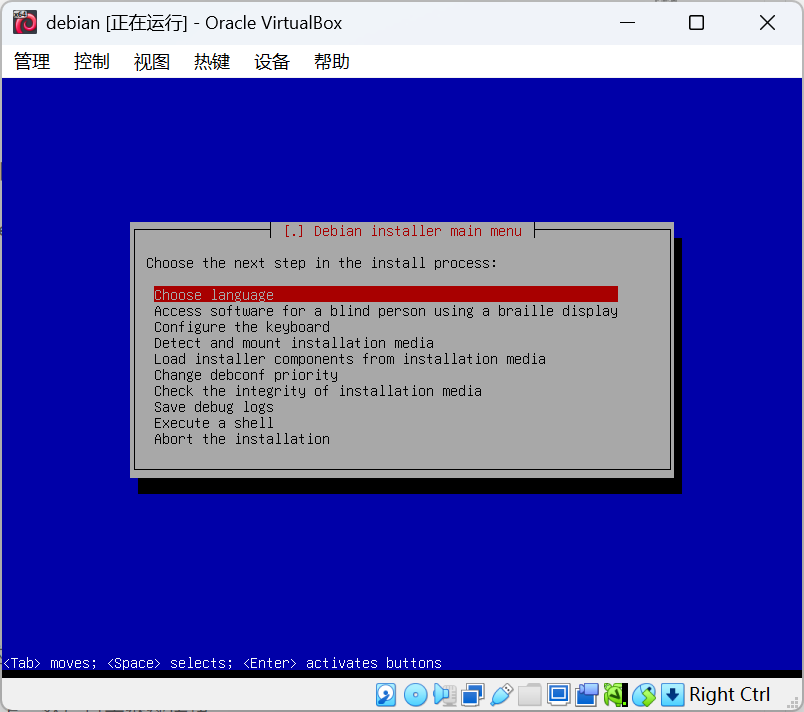804x712 pixels.
Task: Open the optical disc drive status icon
Action: (415, 695)
